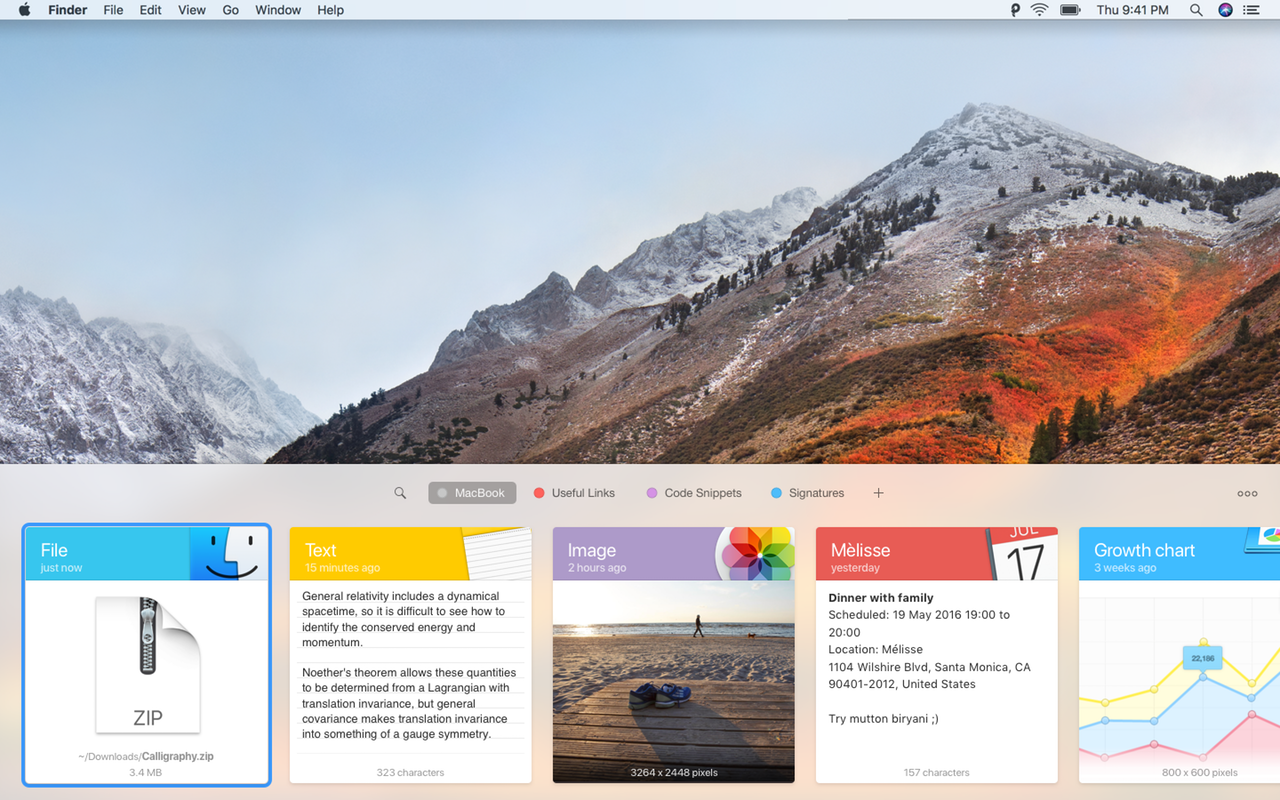Switch to the Code Snippets pinboard

pos(694,493)
